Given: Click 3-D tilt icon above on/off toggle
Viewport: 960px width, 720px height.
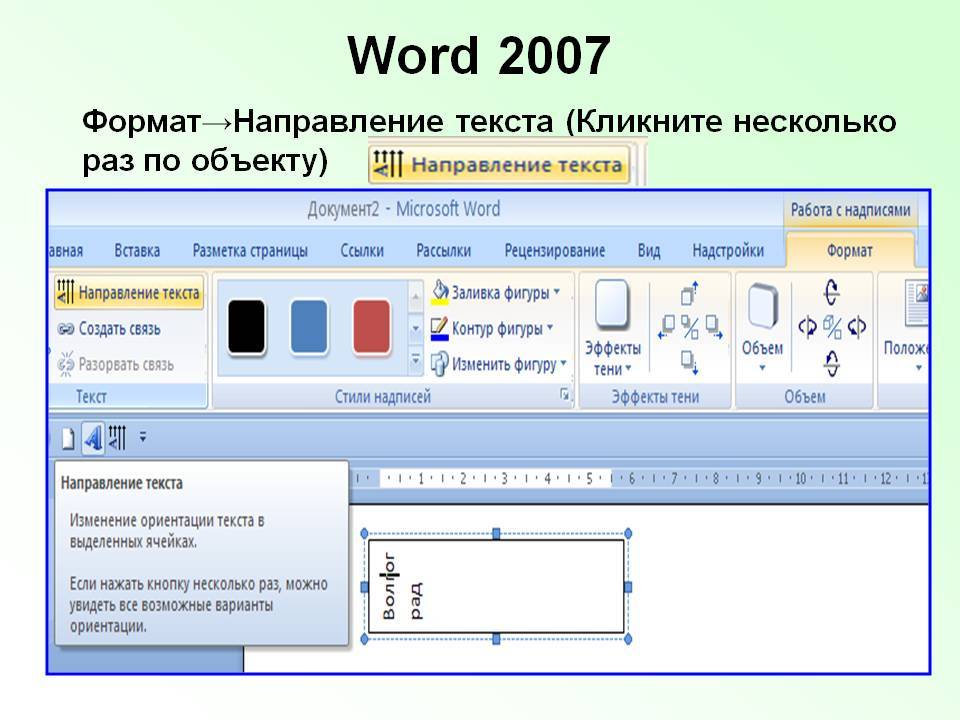Looking at the screenshot, I should pos(831,292).
